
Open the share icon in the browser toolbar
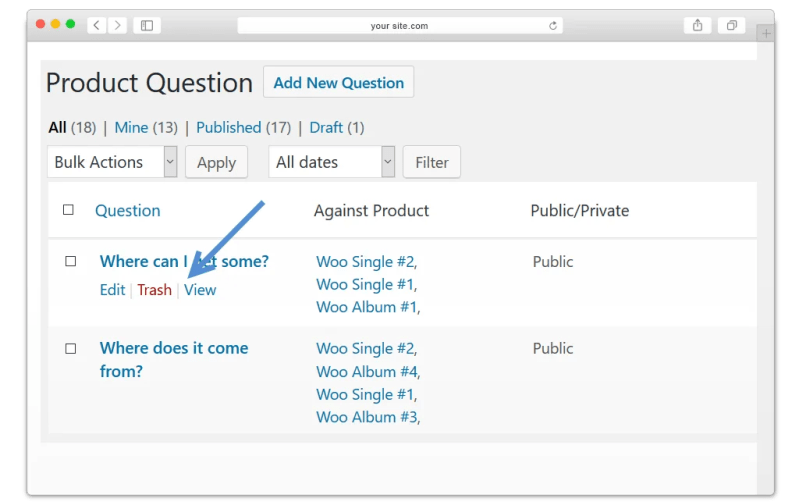click(697, 25)
